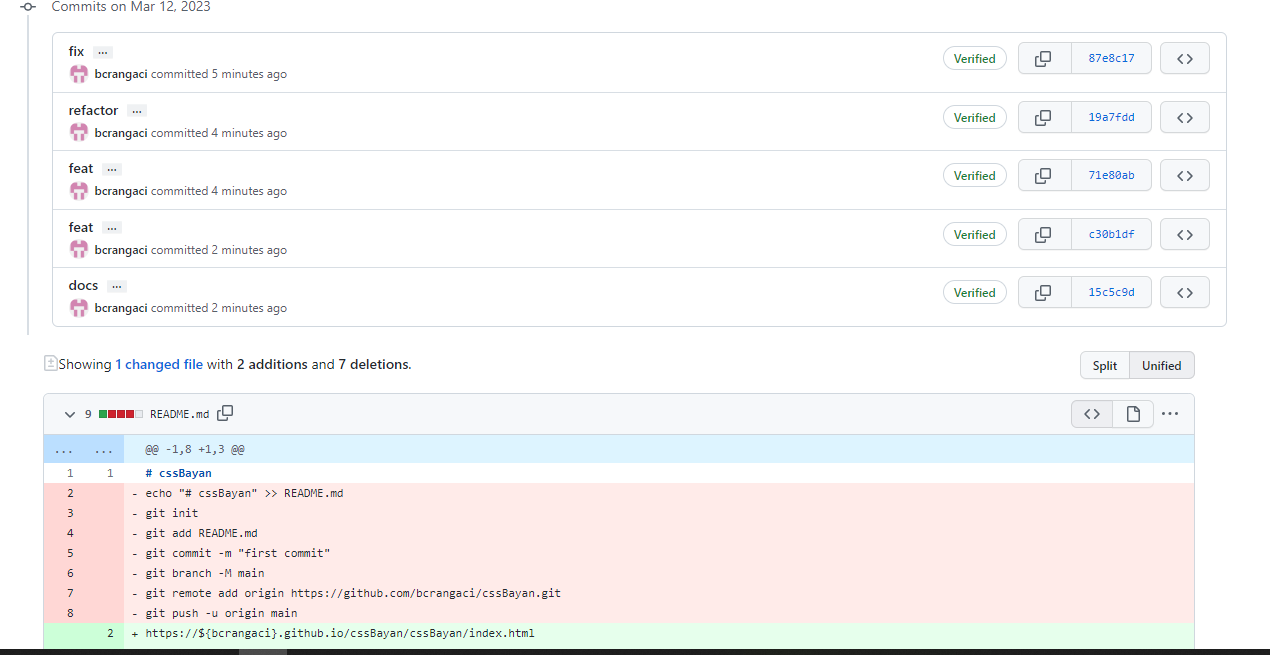Collapse the README.md diff chevron
The image size is (1270, 655).
pos(70,414)
